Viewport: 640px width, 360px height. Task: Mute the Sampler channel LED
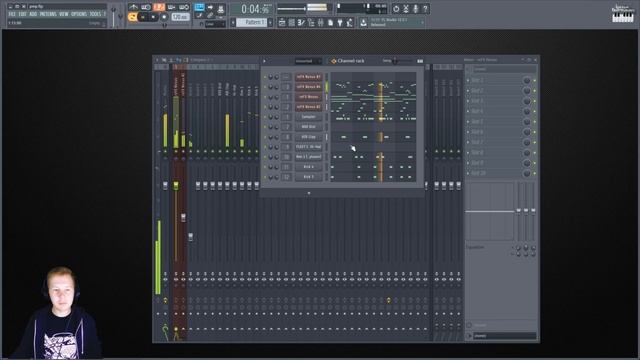tap(264, 117)
